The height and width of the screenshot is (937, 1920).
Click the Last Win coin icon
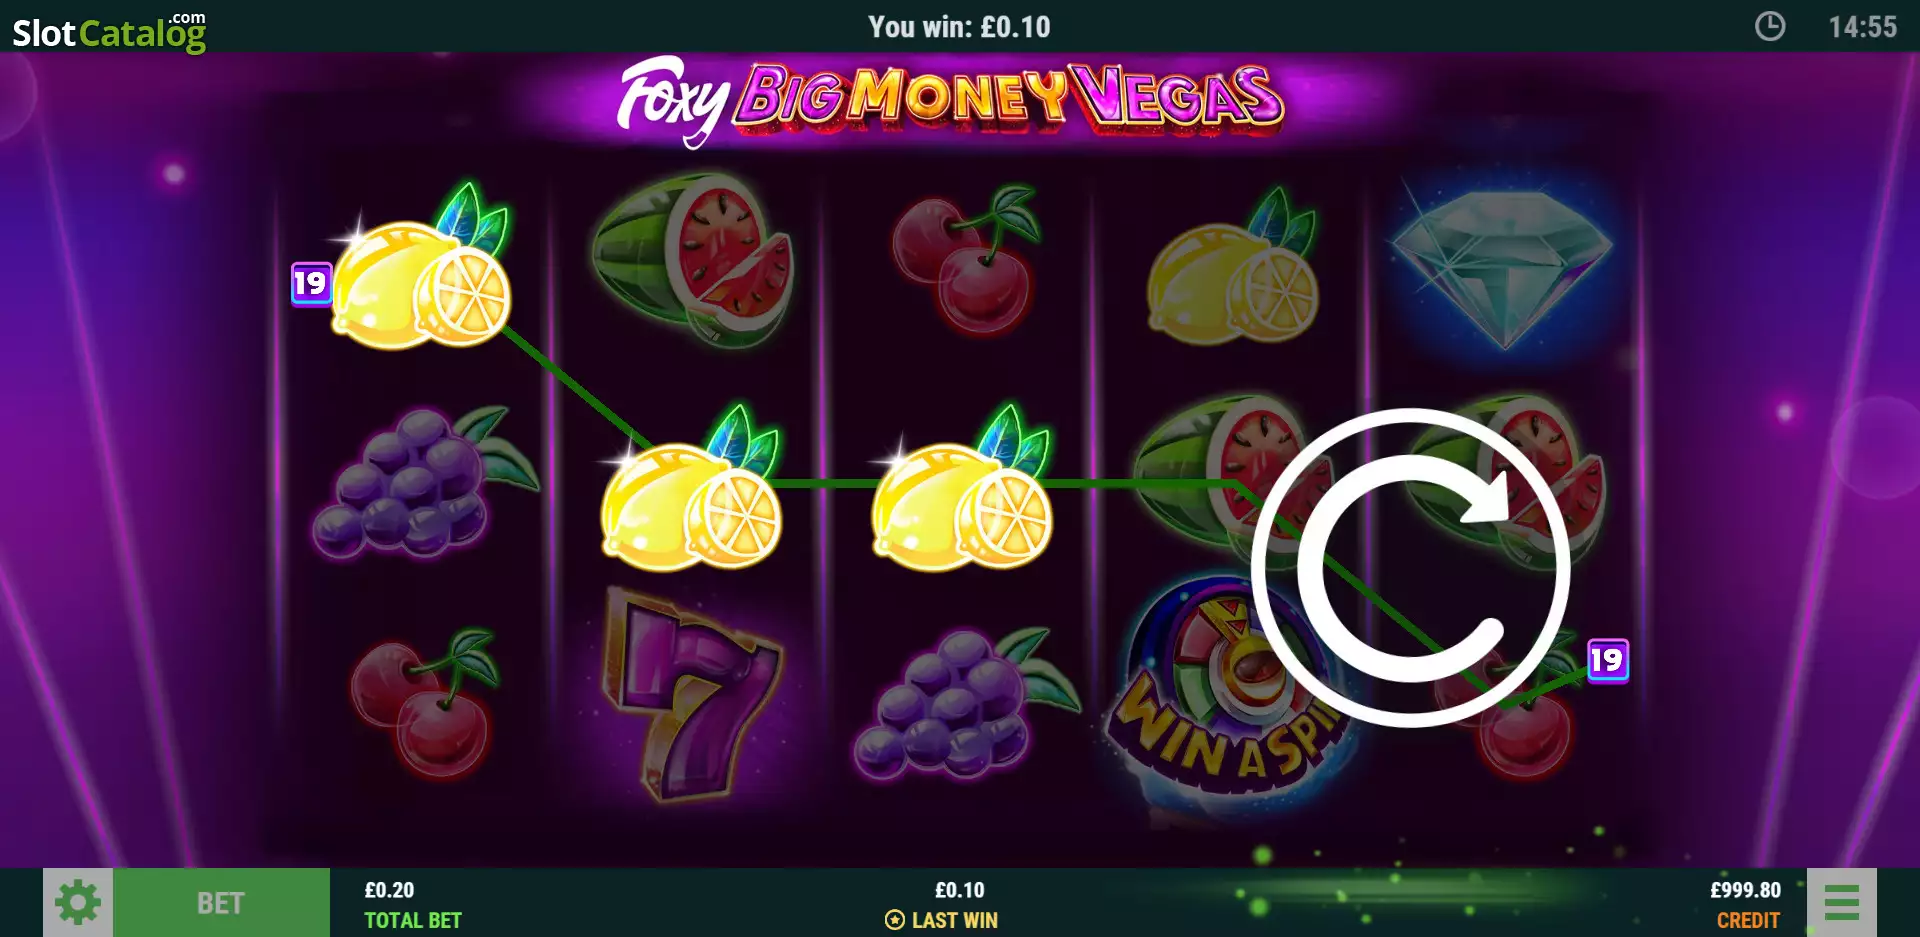895,920
